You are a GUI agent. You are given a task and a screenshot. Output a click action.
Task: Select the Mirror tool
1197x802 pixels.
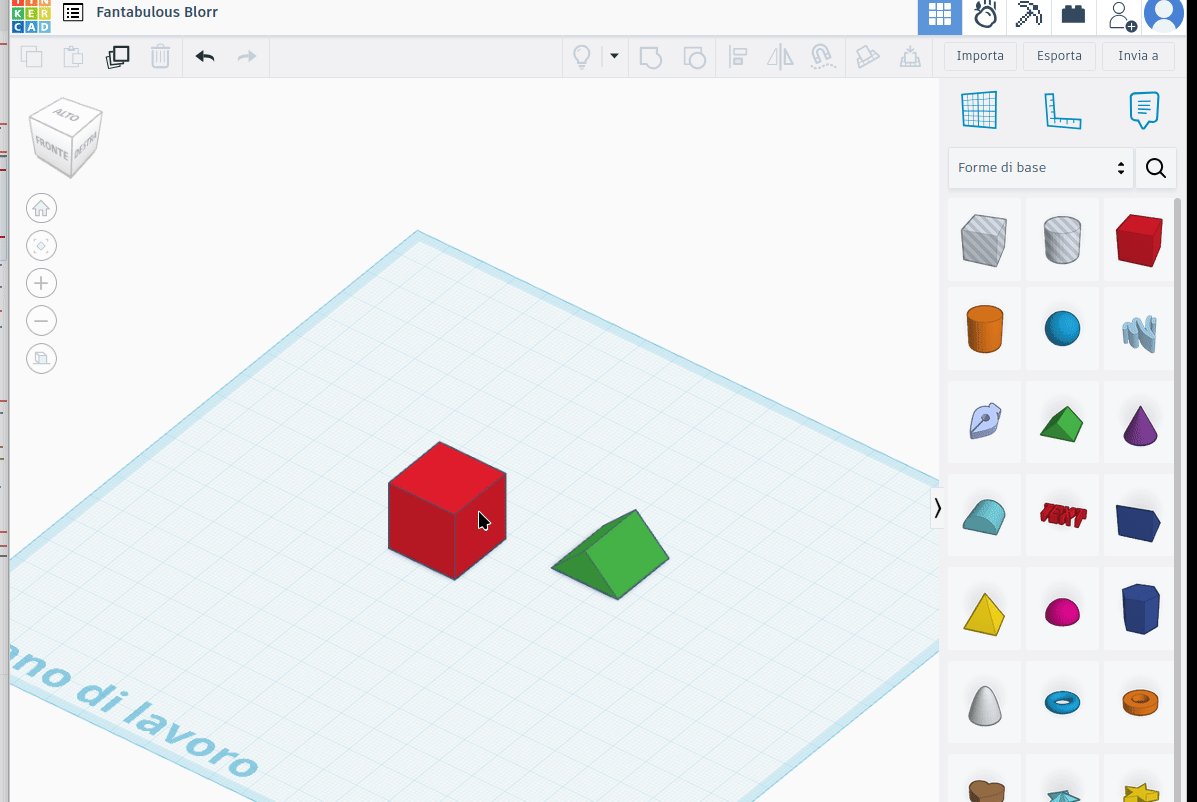pyautogui.click(x=779, y=57)
